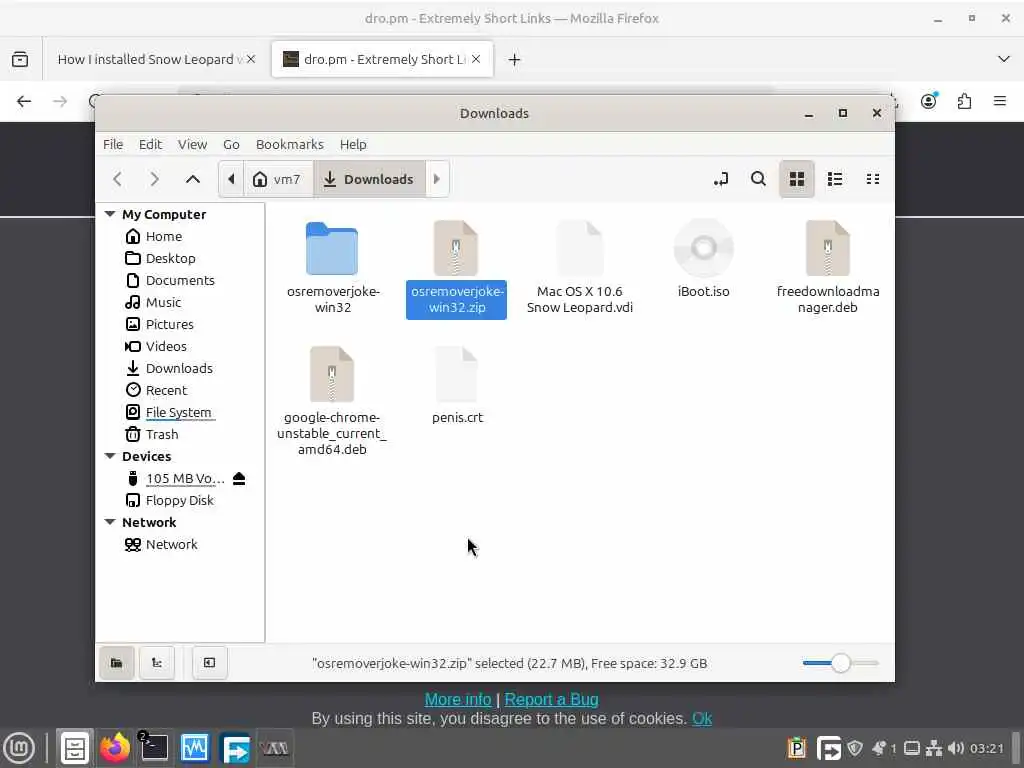Click Ok on the cookie notice
1024x768 pixels.
click(x=702, y=718)
